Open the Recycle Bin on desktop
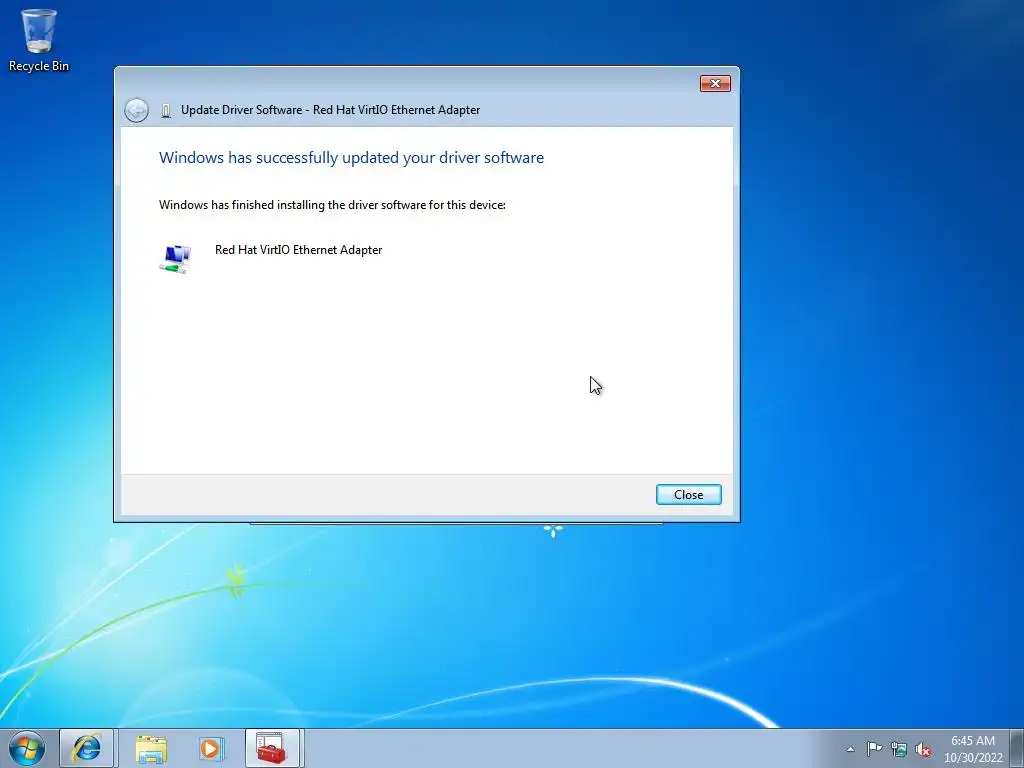This screenshot has width=1024, height=768. click(39, 39)
